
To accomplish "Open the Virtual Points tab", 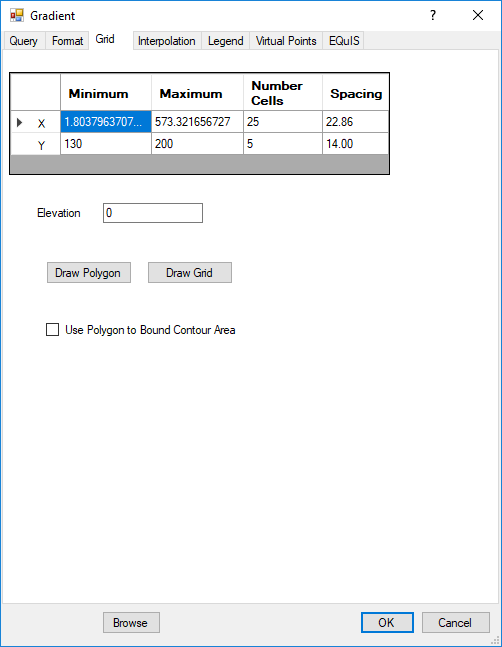I will (286, 41).
